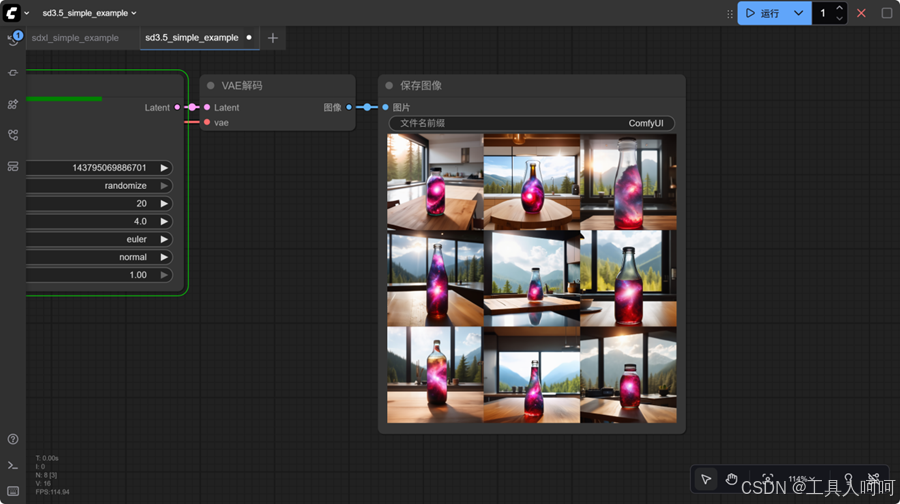Toggle the VAE解码 node collapse dot
The height and width of the screenshot is (504, 900).
(x=211, y=86)
